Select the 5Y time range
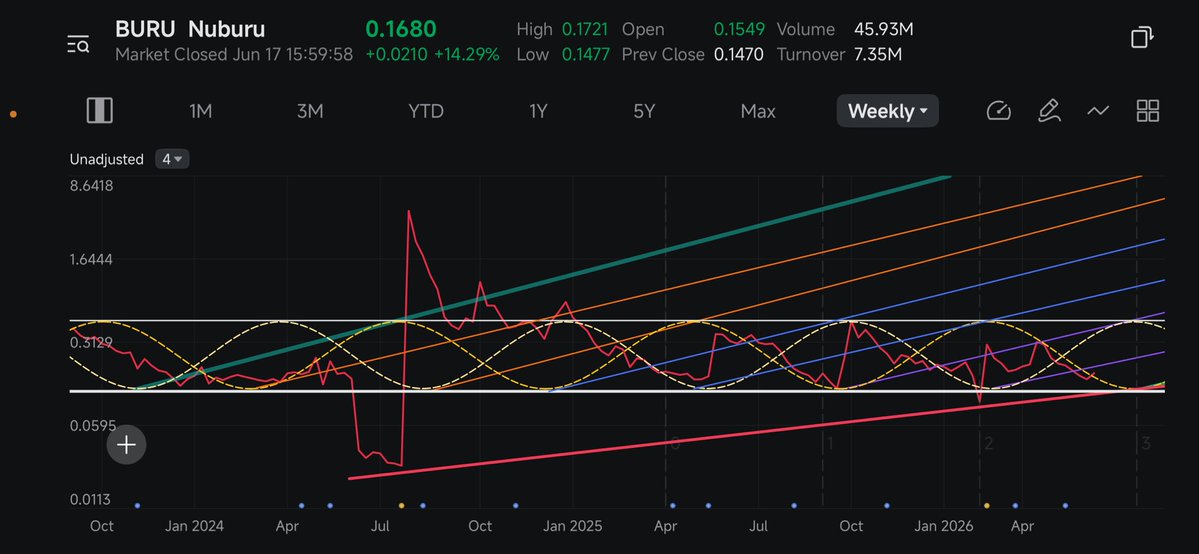 tap(644, 111)
